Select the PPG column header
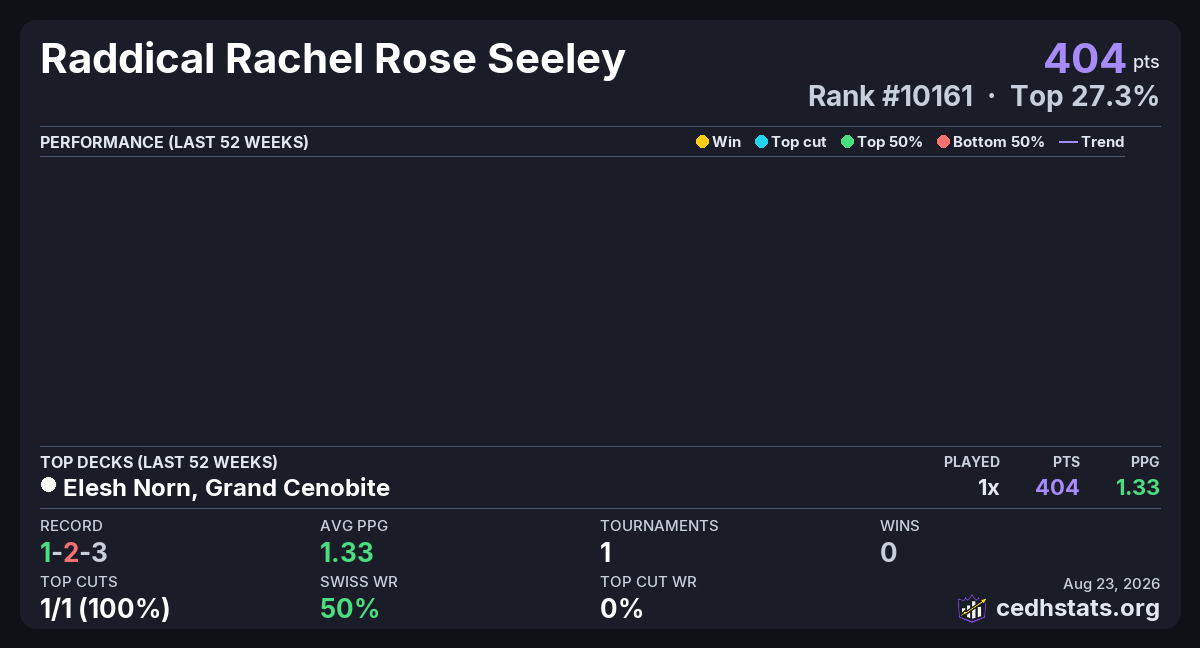Viewport: 1200px width, 648px height. tap(1145, 462)
